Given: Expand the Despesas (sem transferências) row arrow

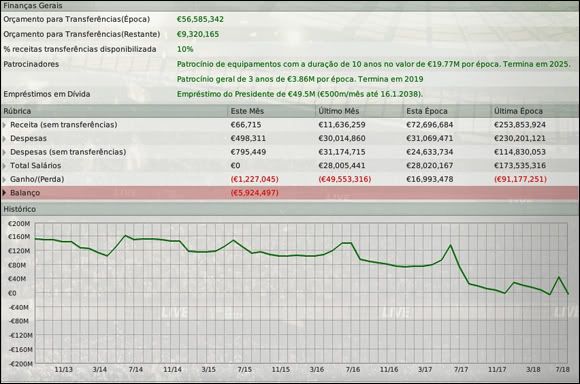Looking at the screenshot, I should coord(4,152).
